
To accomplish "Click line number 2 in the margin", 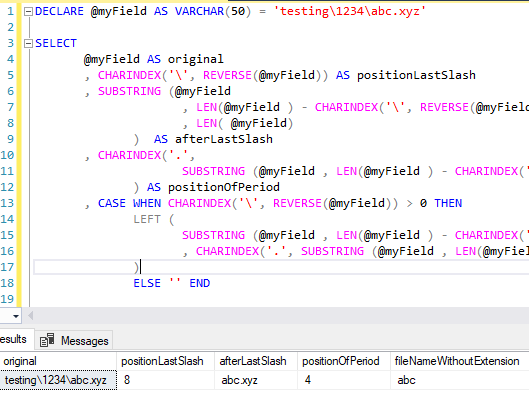I will 10,27.
